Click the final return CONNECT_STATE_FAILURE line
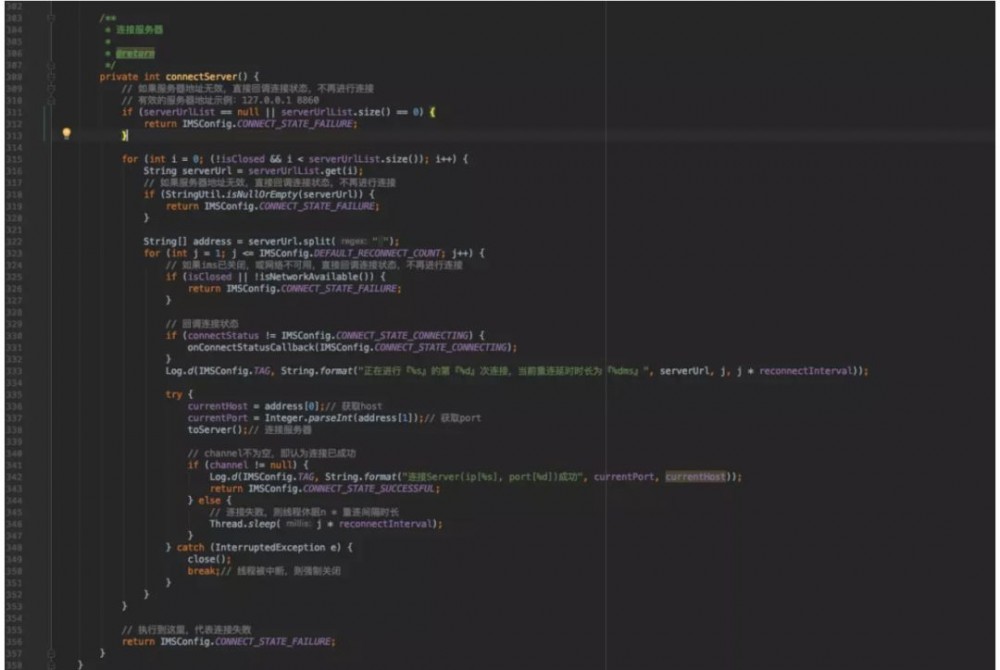 228,641
